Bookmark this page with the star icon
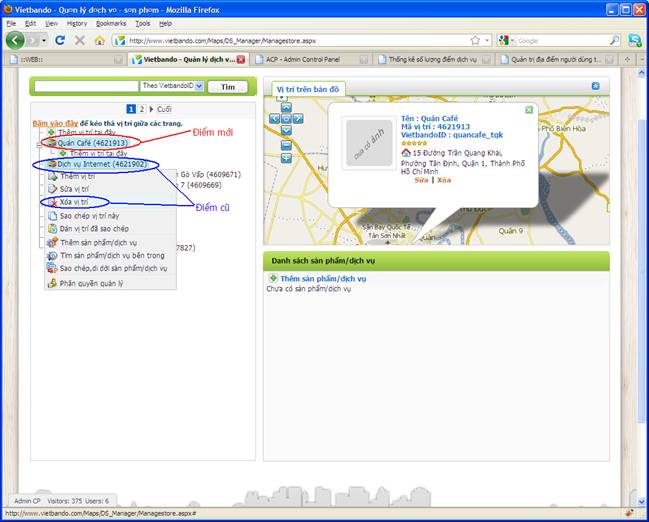Screen dimensions: 649x522 [475, 40]
